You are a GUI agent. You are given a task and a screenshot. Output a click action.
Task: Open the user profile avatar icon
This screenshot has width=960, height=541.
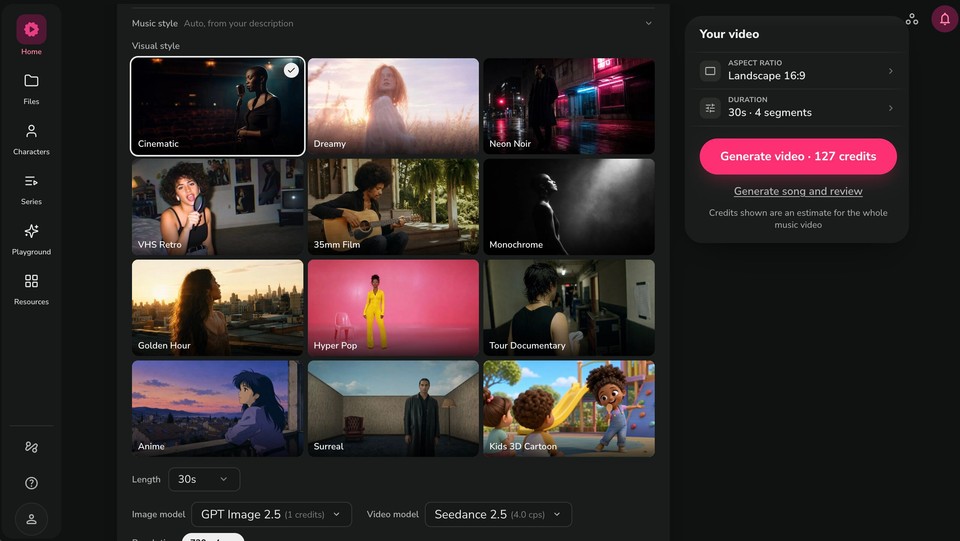click(31, 519)
